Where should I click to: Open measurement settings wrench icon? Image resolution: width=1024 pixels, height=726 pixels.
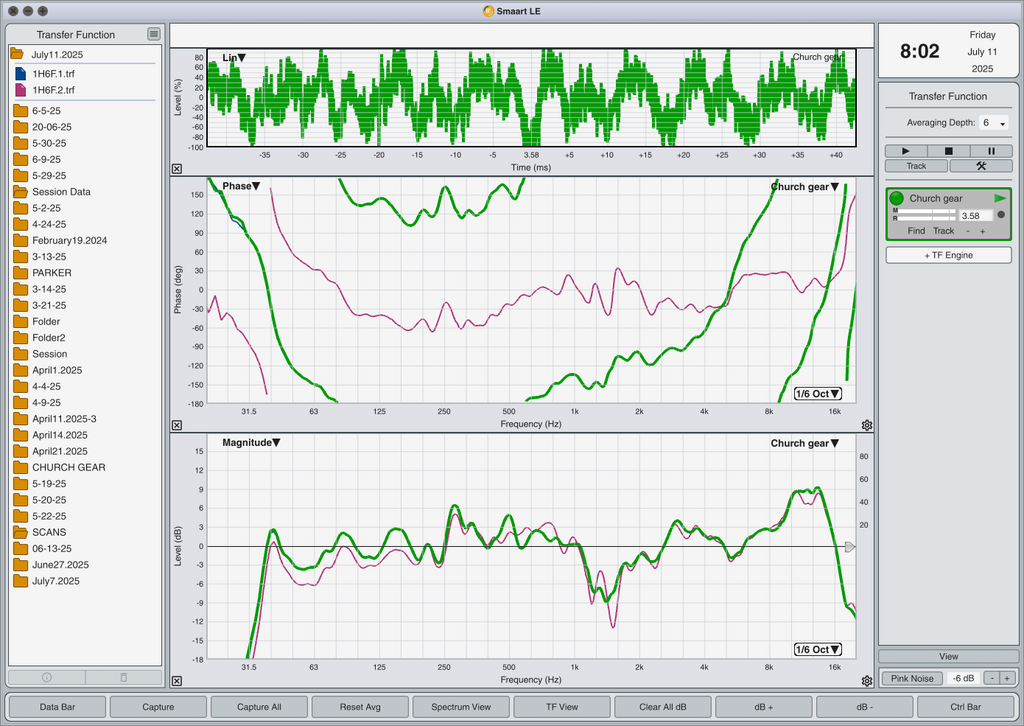pyautogui.click(x=981, y=166)
